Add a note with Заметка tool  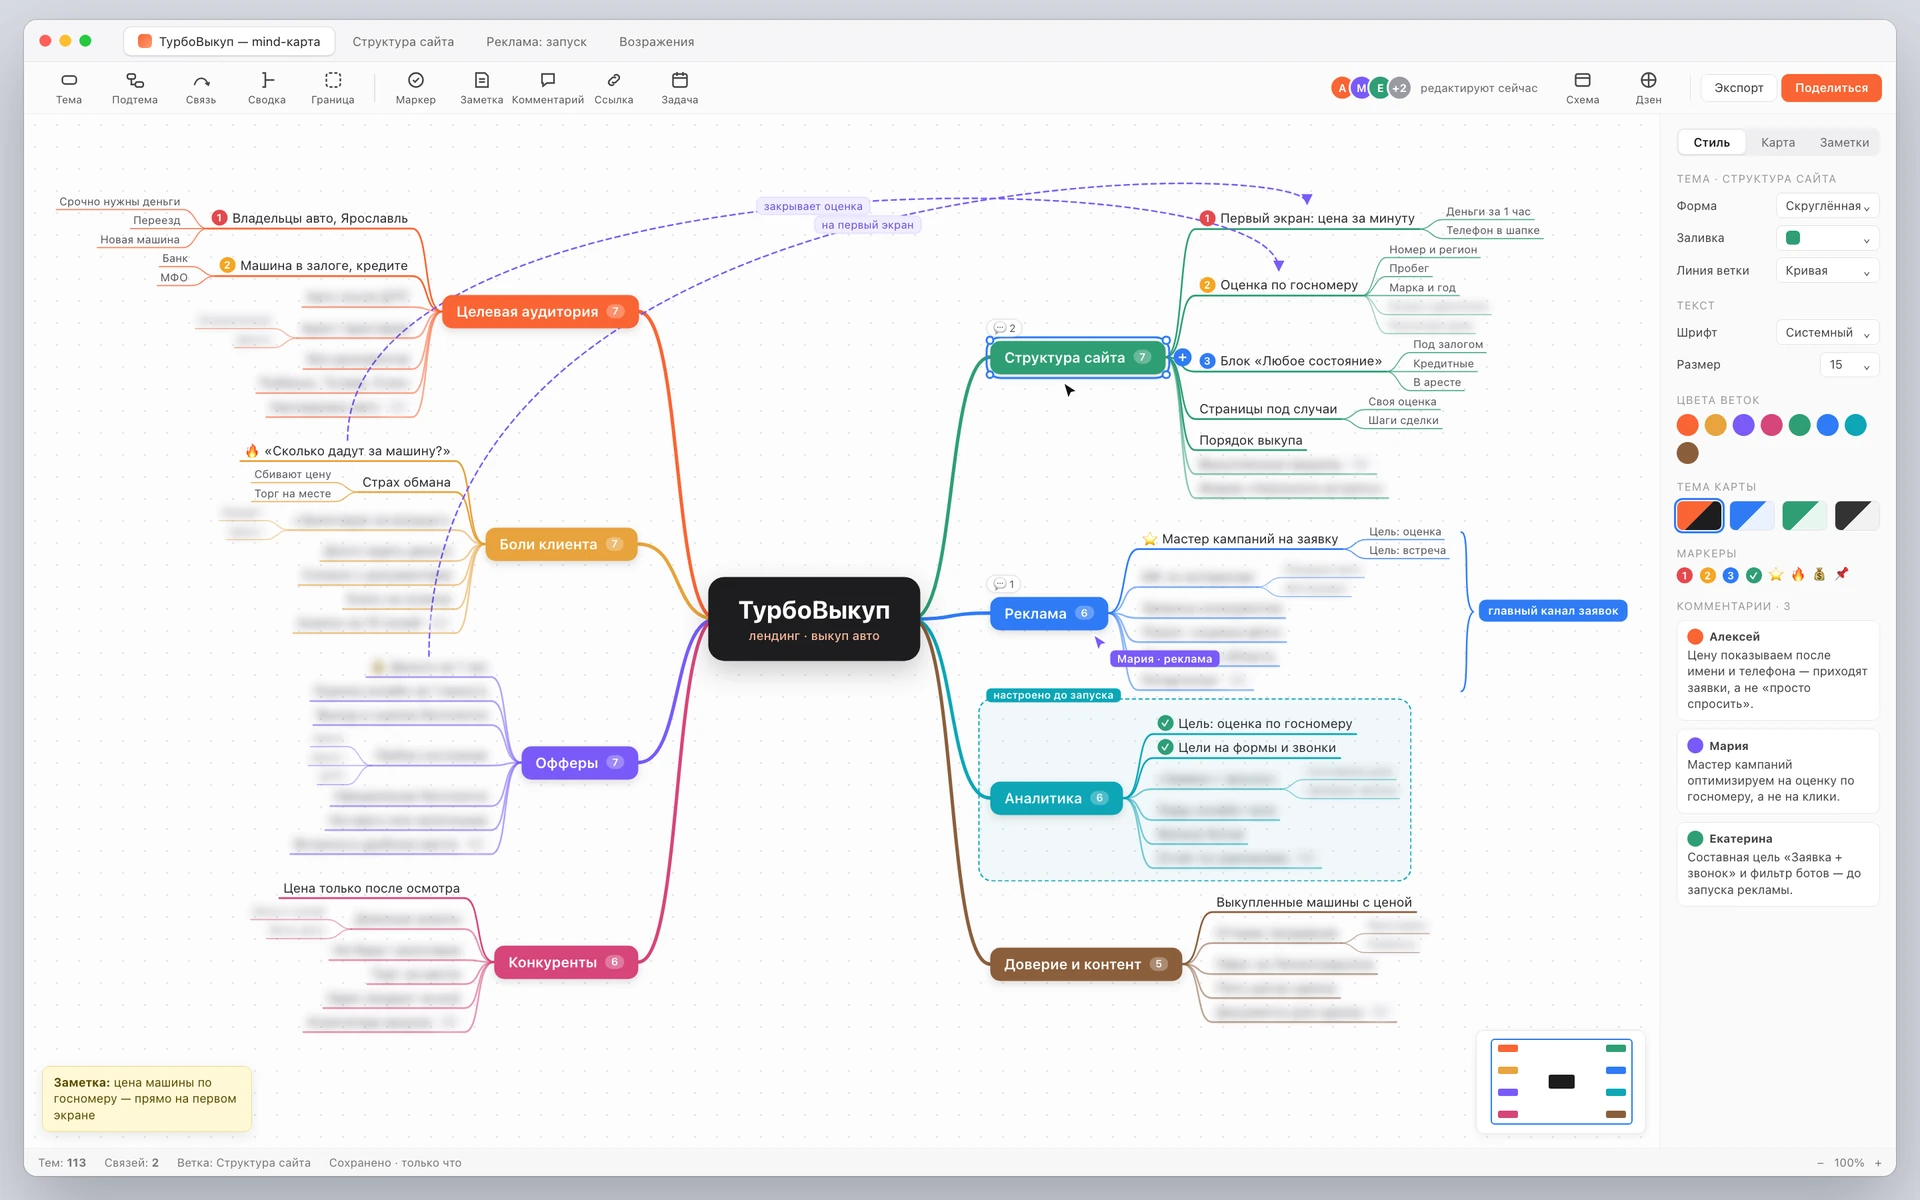point(482,88)
